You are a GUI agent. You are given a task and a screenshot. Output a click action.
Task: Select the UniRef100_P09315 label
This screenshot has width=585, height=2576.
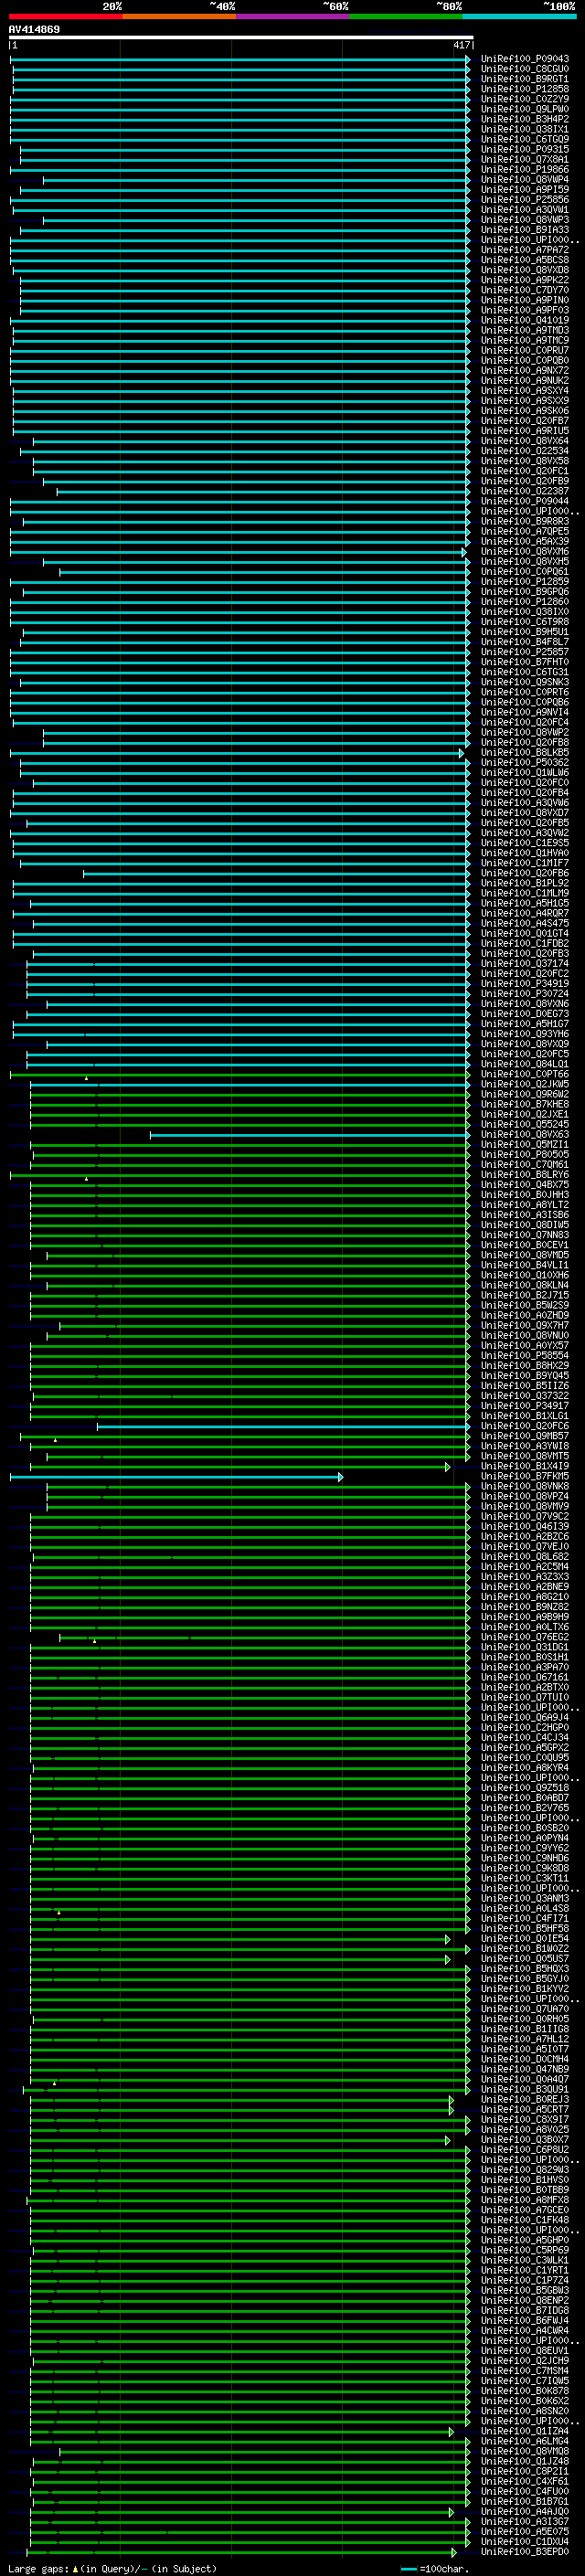(525, 149)
